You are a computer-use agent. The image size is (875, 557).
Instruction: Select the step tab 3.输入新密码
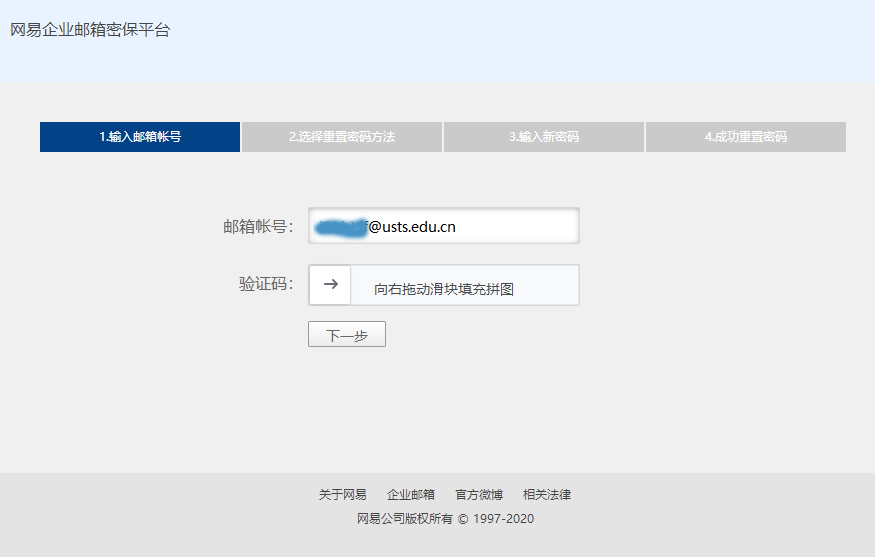[x=544, y=137]
